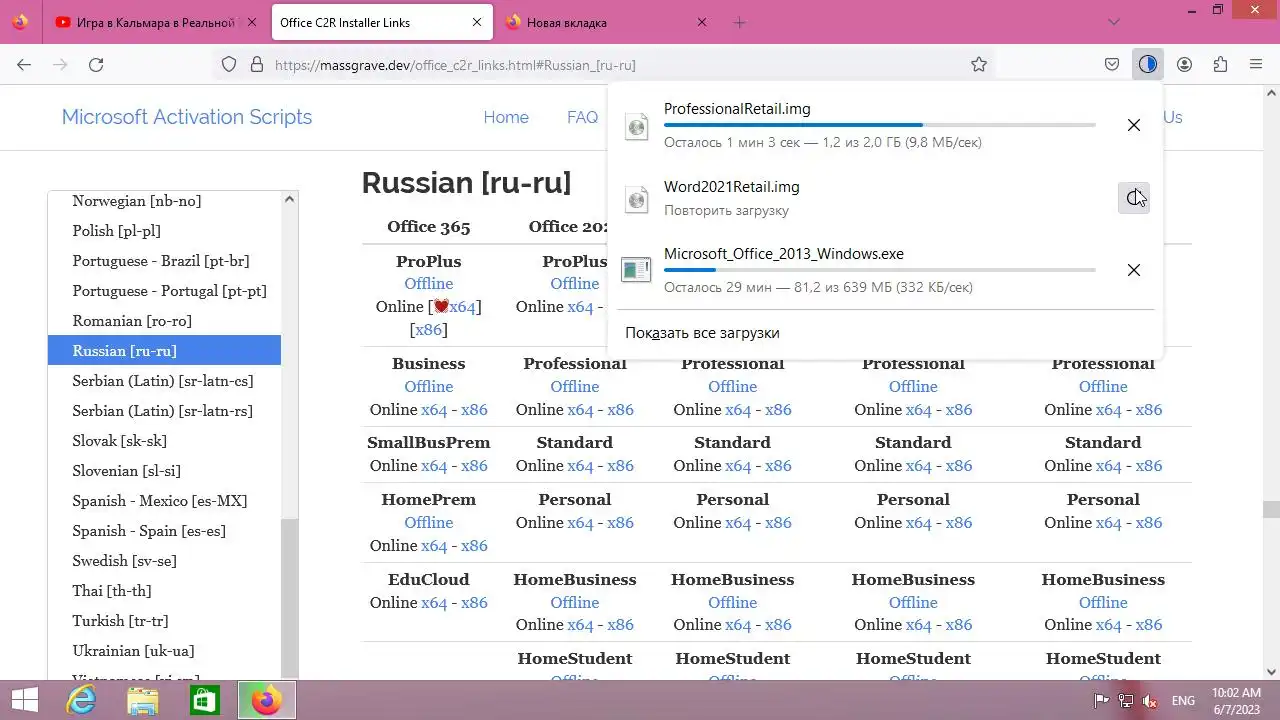The height and width of the screenshot is (720, 1280).
Task: Open the Extensions puzzle icon
Action: pyautogui.click(x=1220, y=64)
